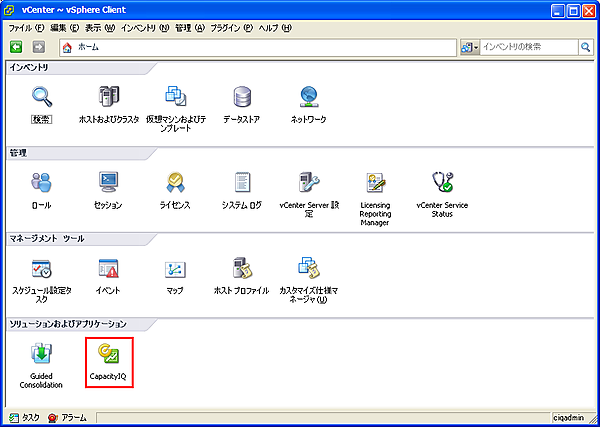Screen dimensions: 600x427
Task: Open vCenter Service Status
Action: pos(442,182)
